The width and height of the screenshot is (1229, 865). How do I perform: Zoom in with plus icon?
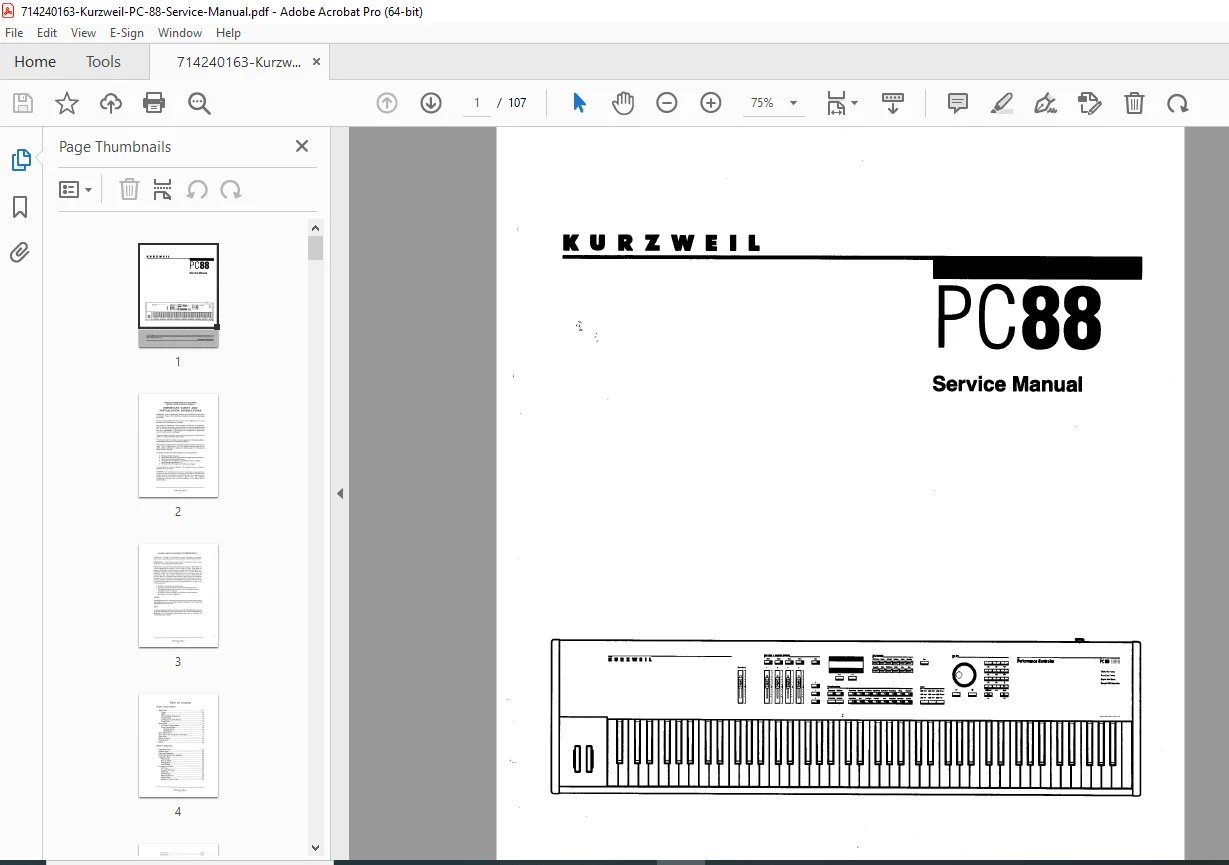tap(711, 103)
